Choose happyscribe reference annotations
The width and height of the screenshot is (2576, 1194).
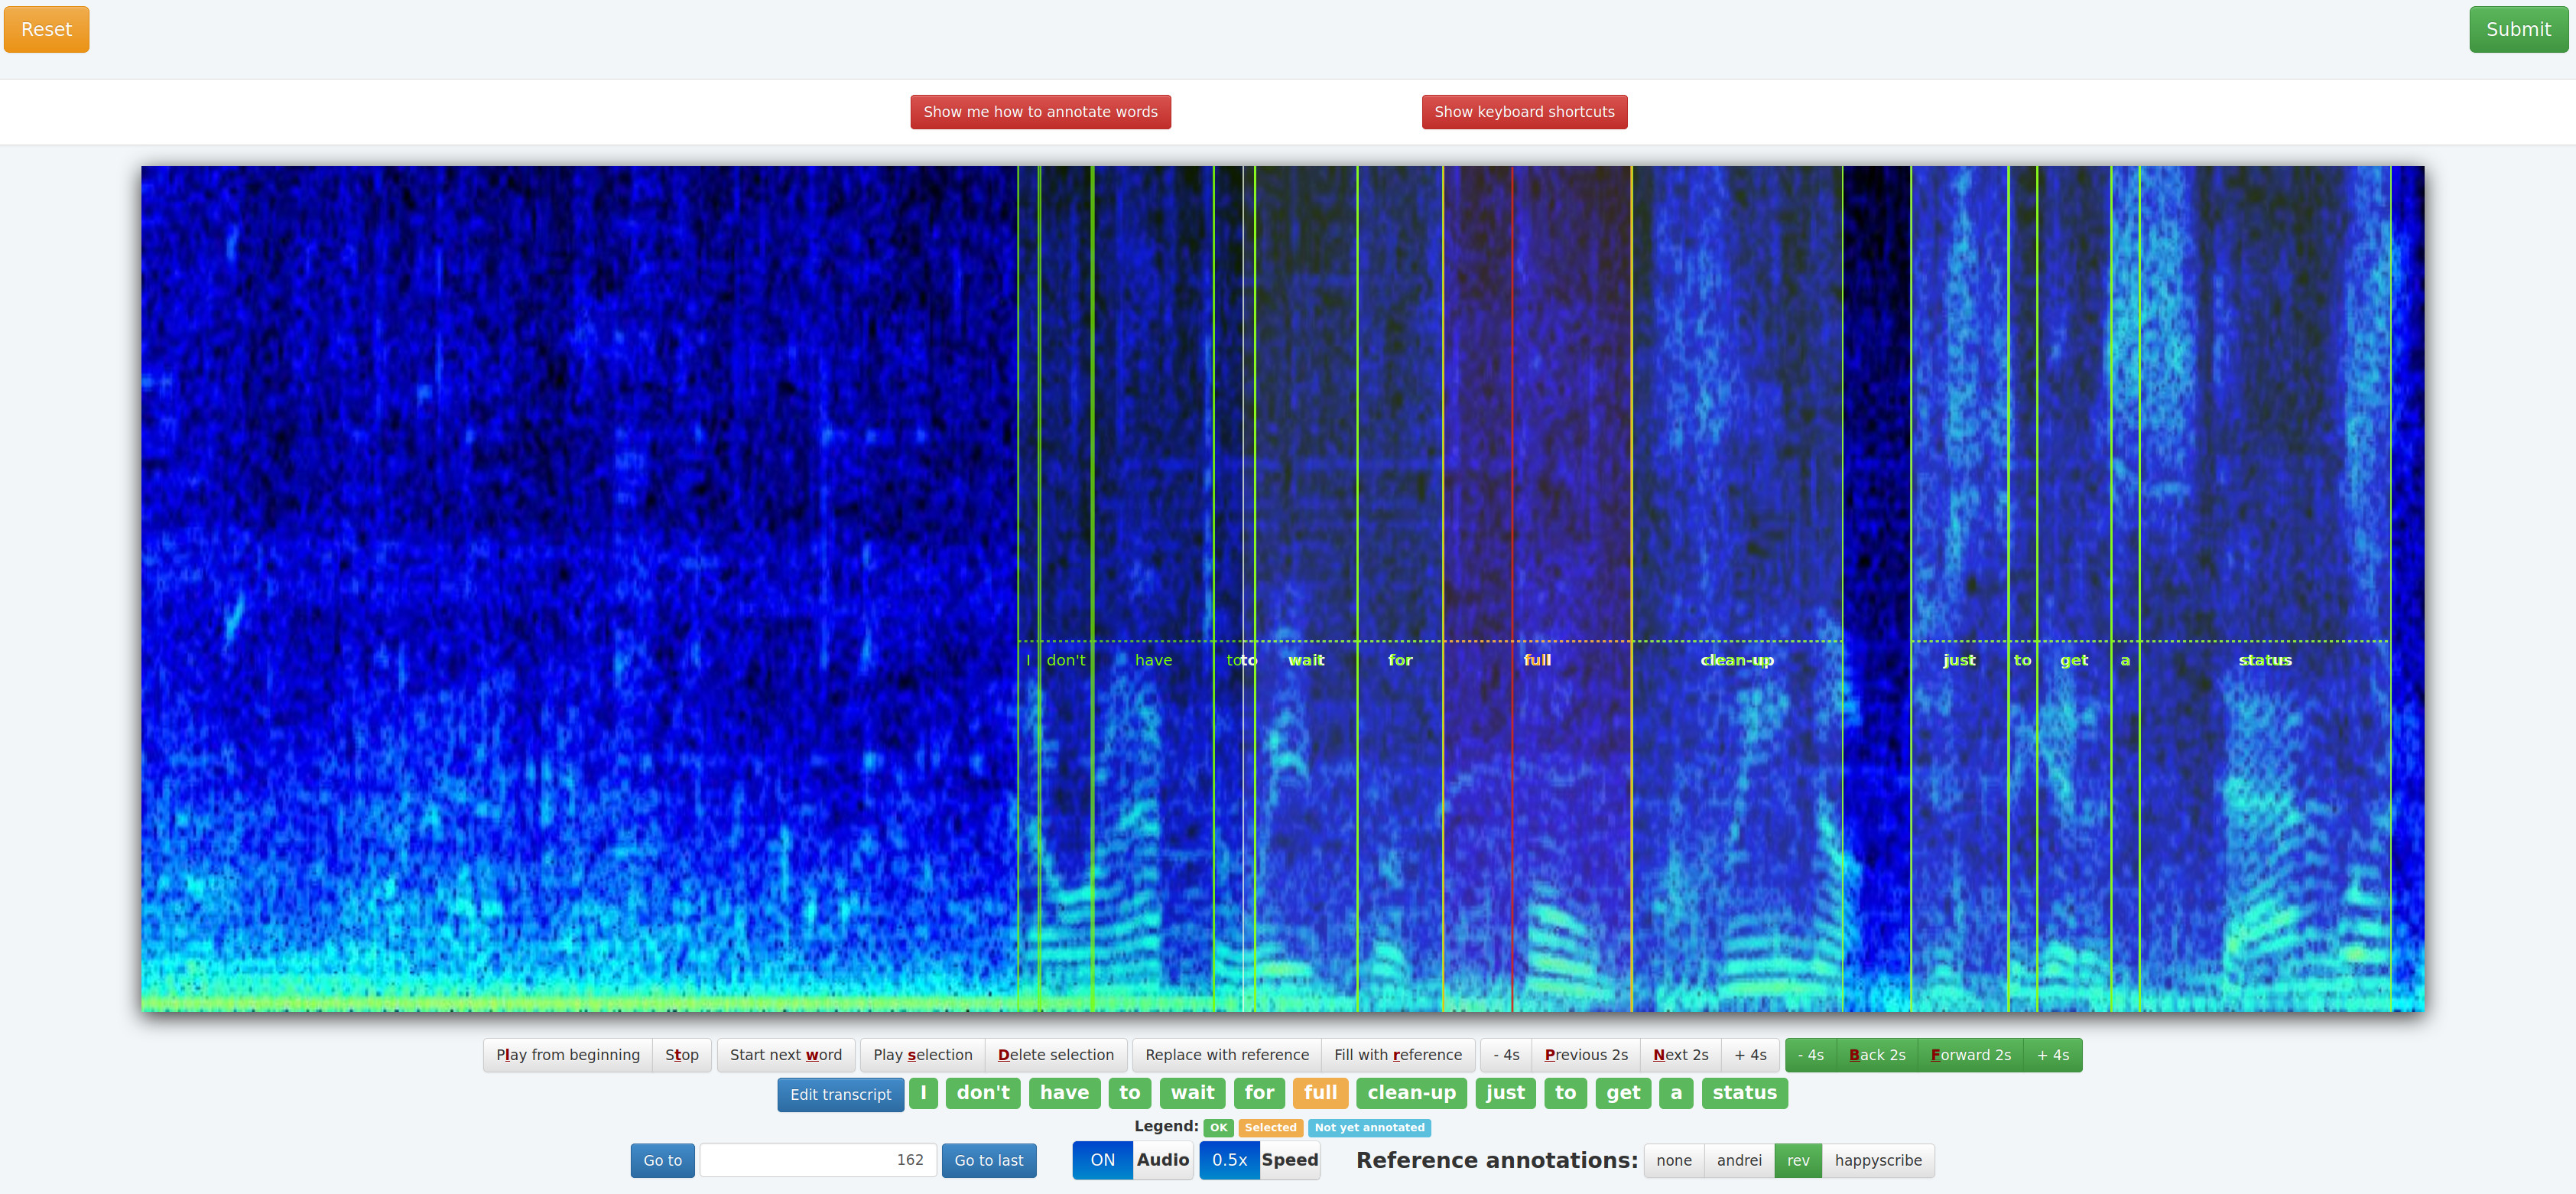(x=1877, y=1161)
